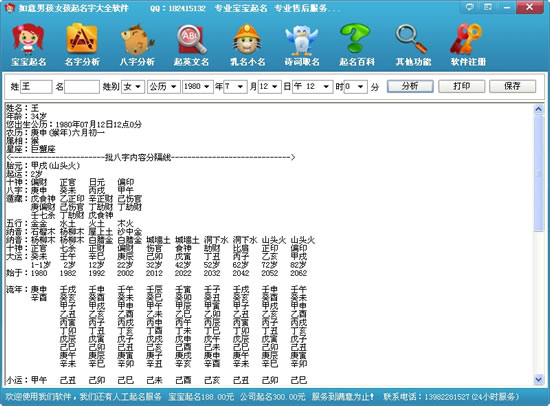Expand the 公历 calendar type dropdown
This screenshot has width=550, height=406.
click(164, 86)
